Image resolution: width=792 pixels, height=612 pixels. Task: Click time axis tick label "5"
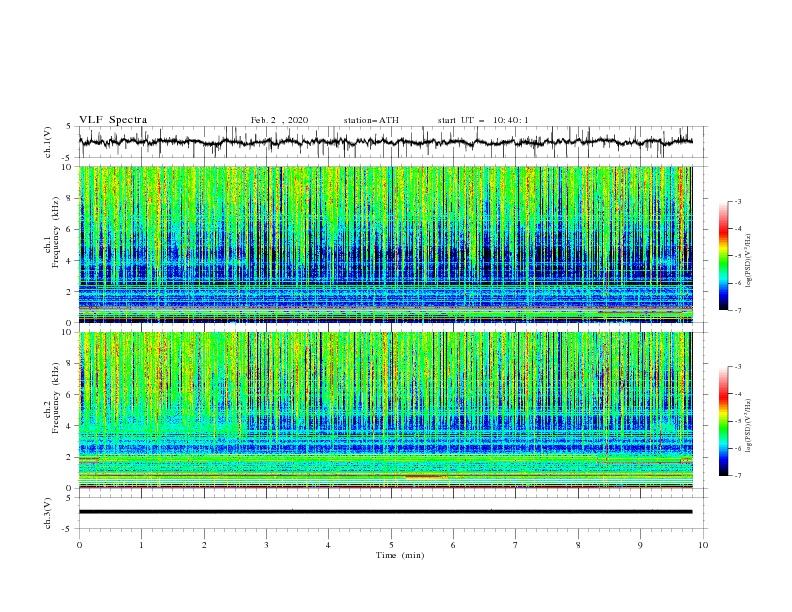point(391,545)
